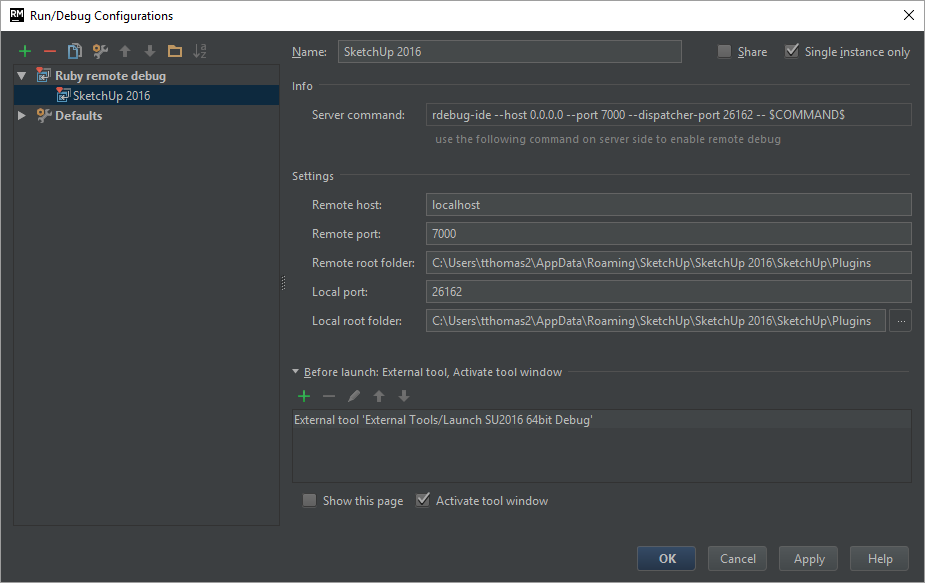This screenshot has height=583, width=925.
Task: Click into the Remote host field
Action: [x=668, y=205]
